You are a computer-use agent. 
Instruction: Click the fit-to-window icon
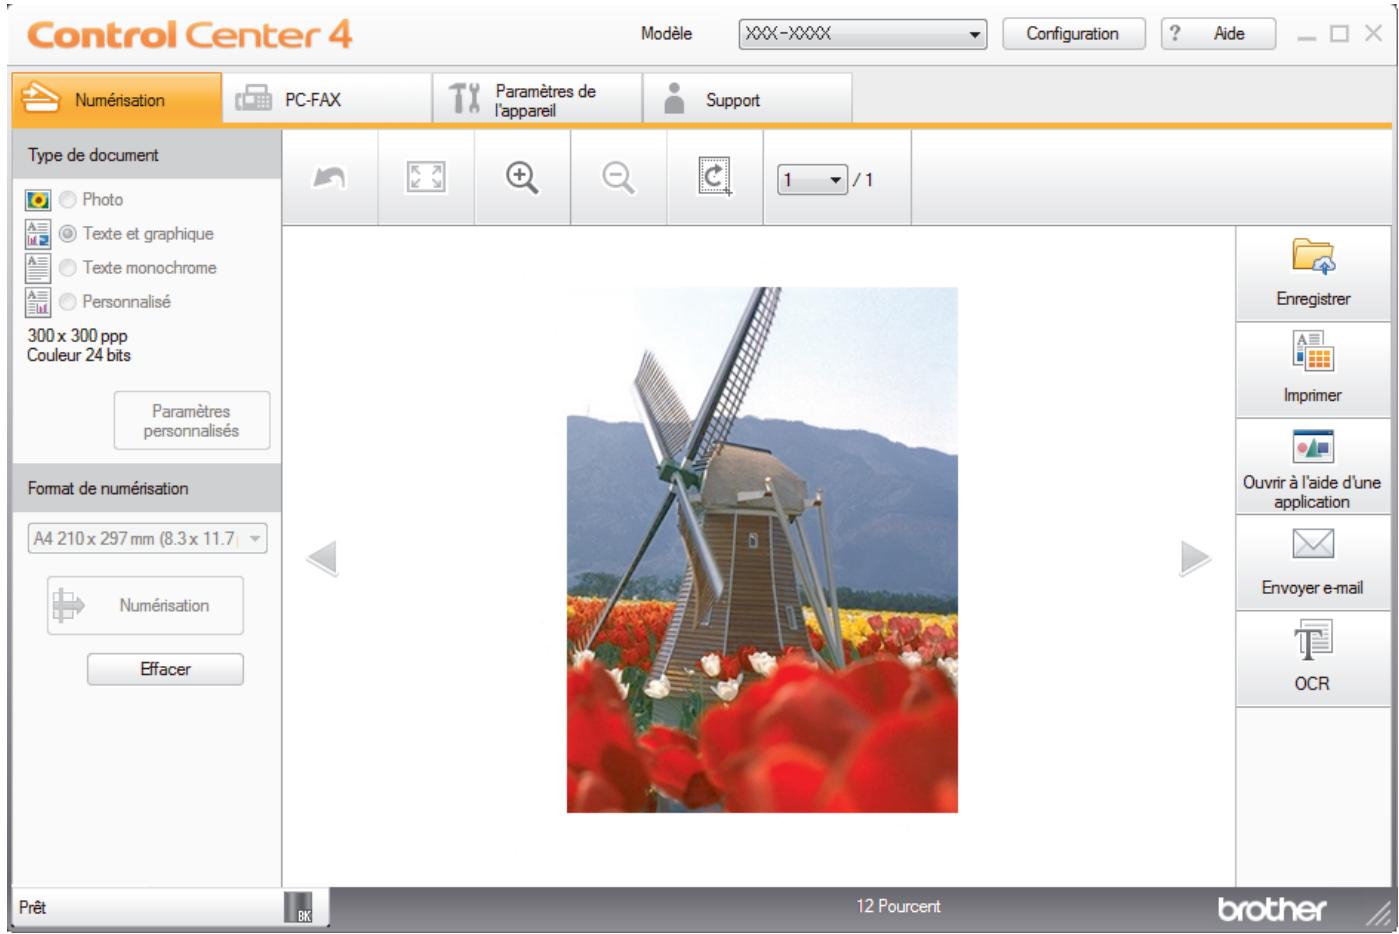tap(426, 179)
